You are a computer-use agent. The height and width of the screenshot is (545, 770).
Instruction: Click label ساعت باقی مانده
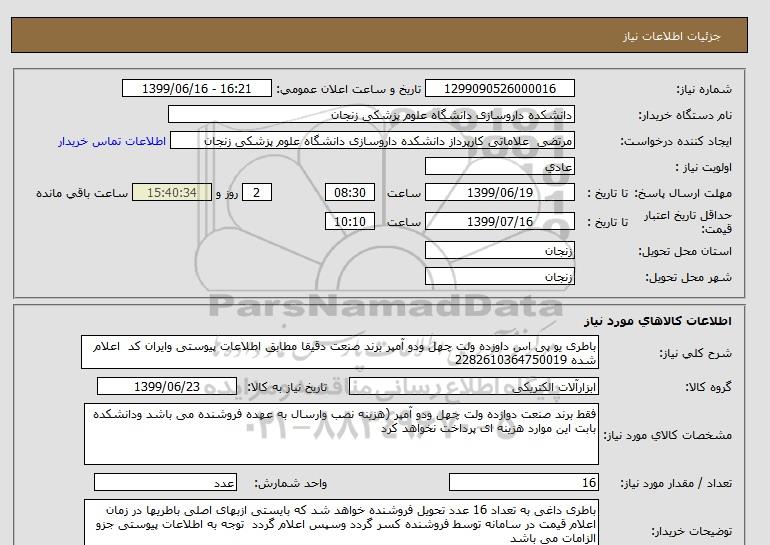tap(82, 193)
